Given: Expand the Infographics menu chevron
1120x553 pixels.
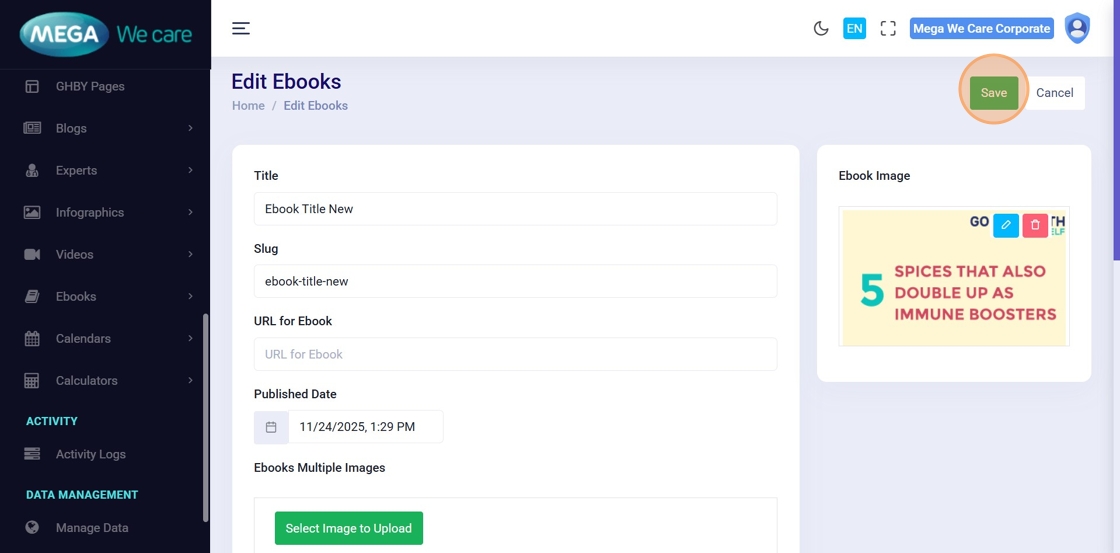Looking at the screenshot, I should point(190,212).
